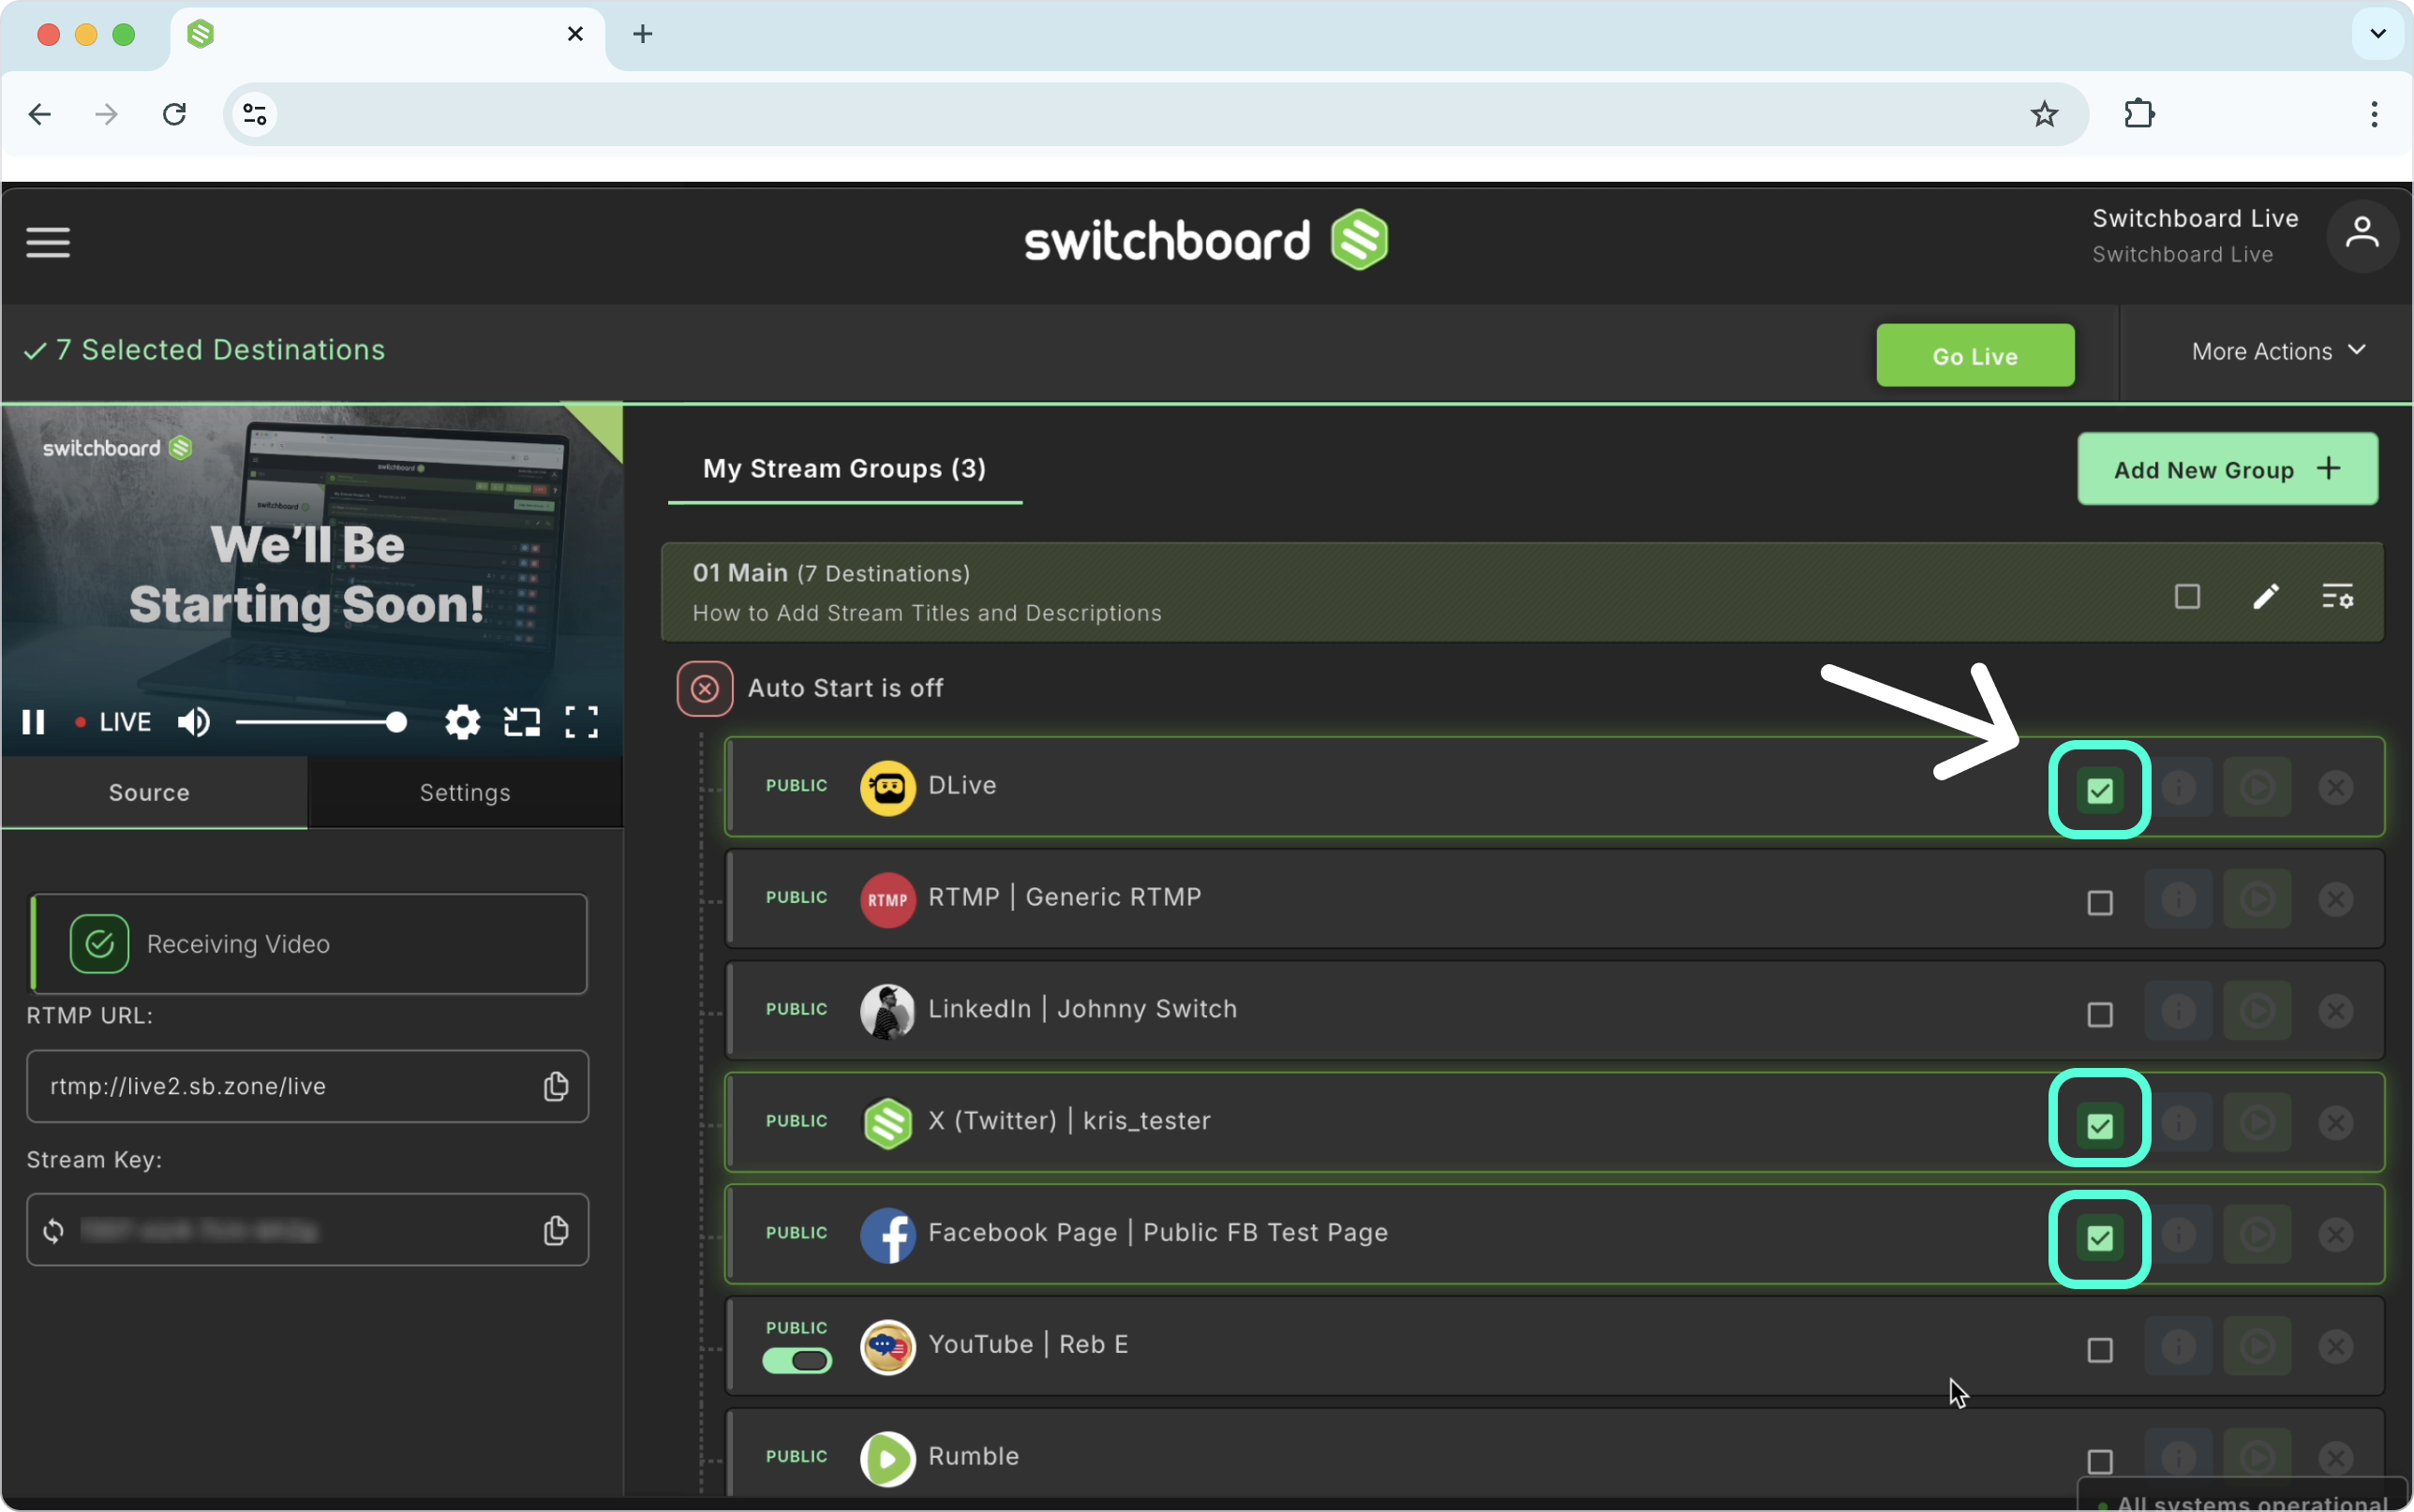Viewport: 2414px width, 1512px height.
Task: Check the YouTube Reb E checkbox
Action: click(2100, 1350)
